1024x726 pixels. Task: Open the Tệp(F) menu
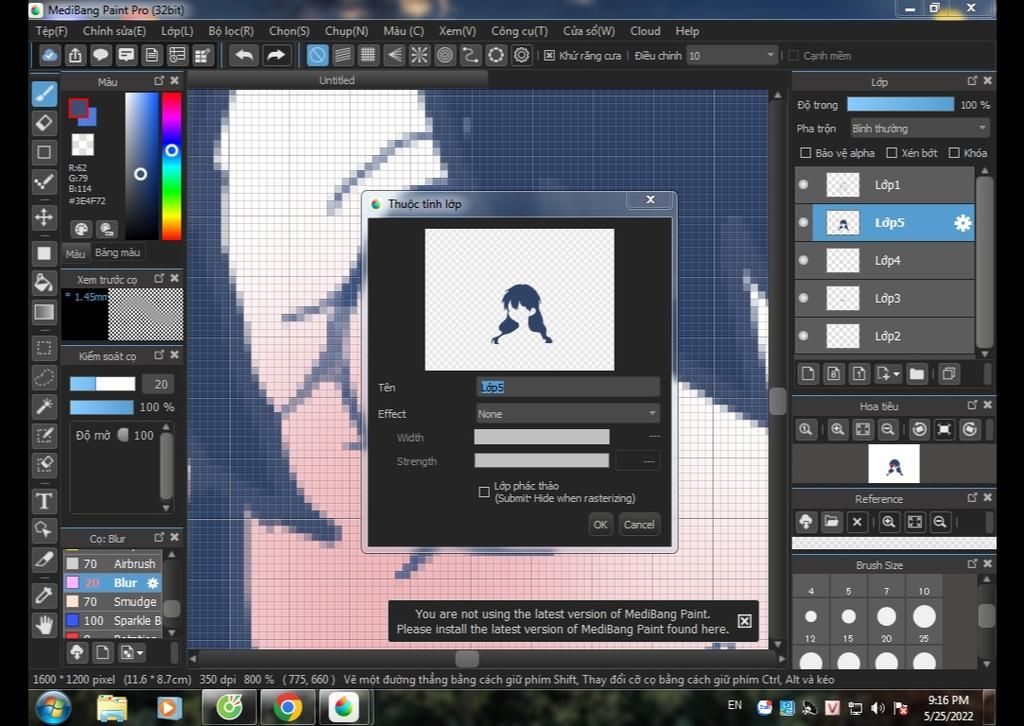tap(52, 31)
